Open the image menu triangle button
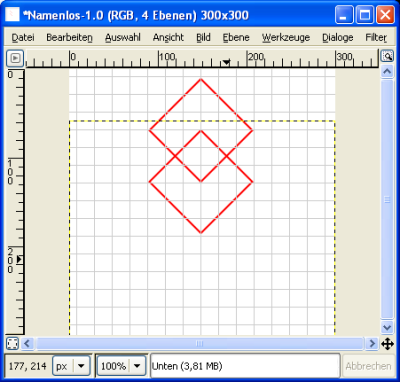The image size is (400, 382). coord(15,58)
